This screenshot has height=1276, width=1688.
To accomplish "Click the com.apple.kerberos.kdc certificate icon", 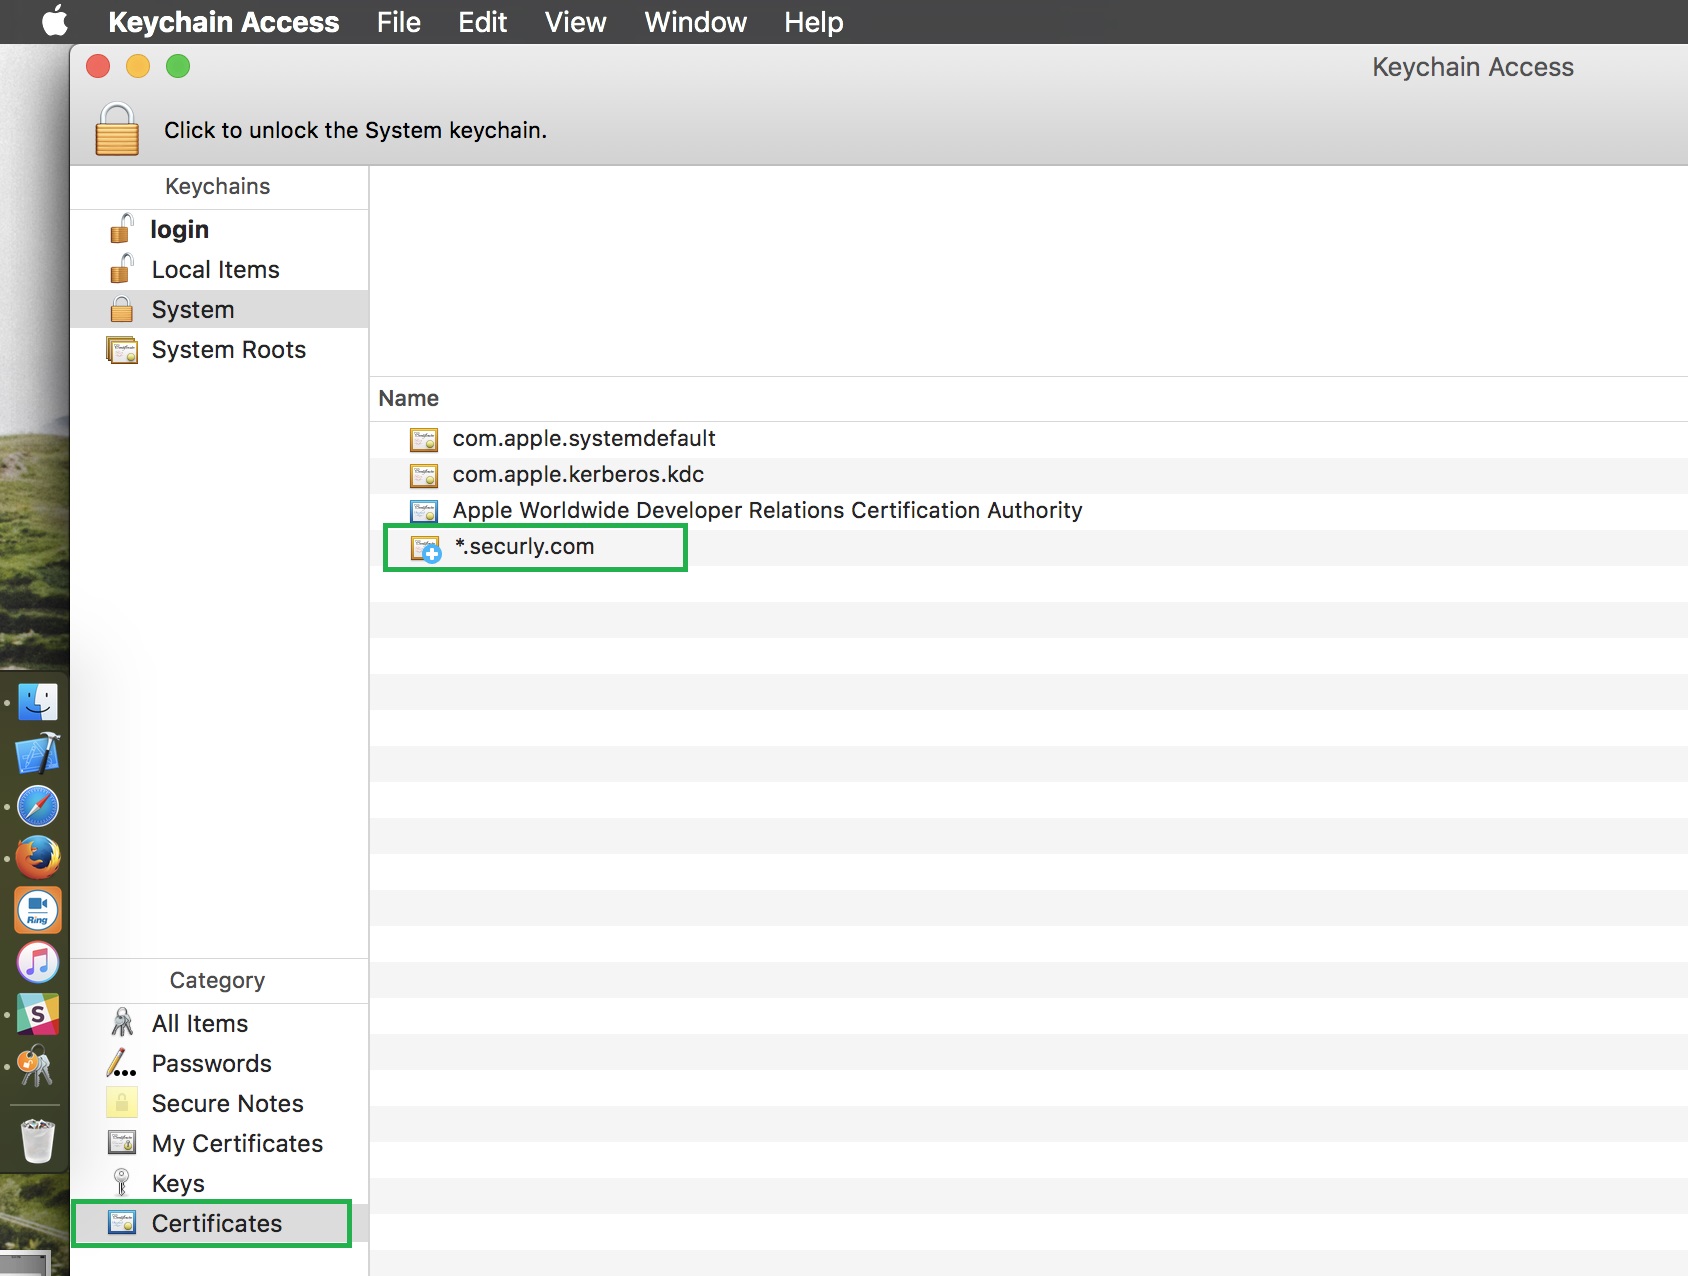I will click(424, 475).
